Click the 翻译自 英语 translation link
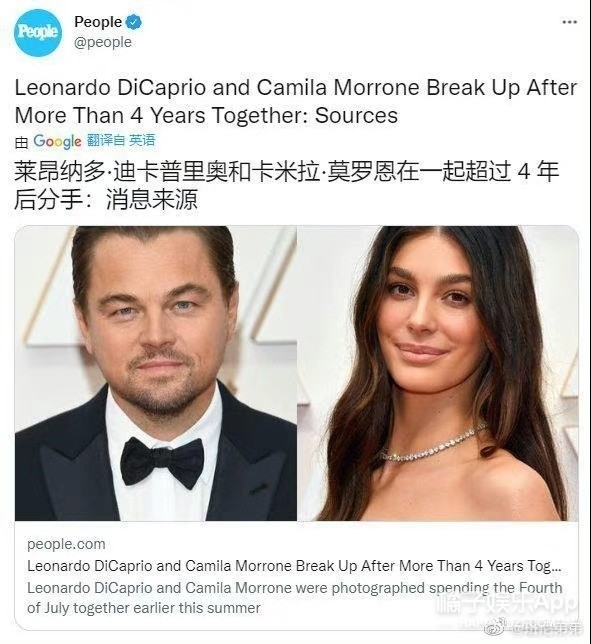This screenshot has height=644, width=591. [121, 140]
